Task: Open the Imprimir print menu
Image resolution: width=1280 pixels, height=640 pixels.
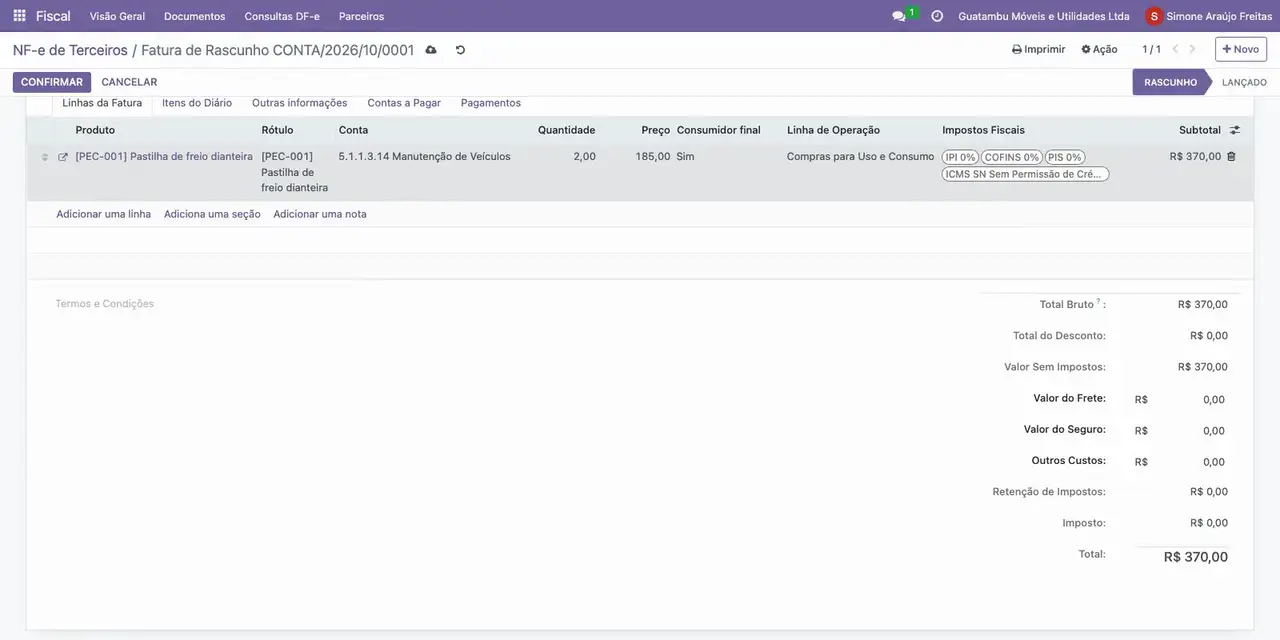Action: pyautogui.click(x=1039, y=49)
